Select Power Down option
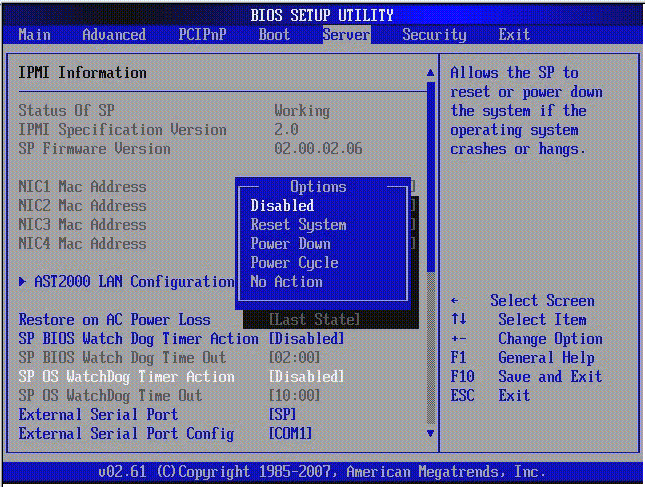645x487 pixels. click(x=290, y=244)
